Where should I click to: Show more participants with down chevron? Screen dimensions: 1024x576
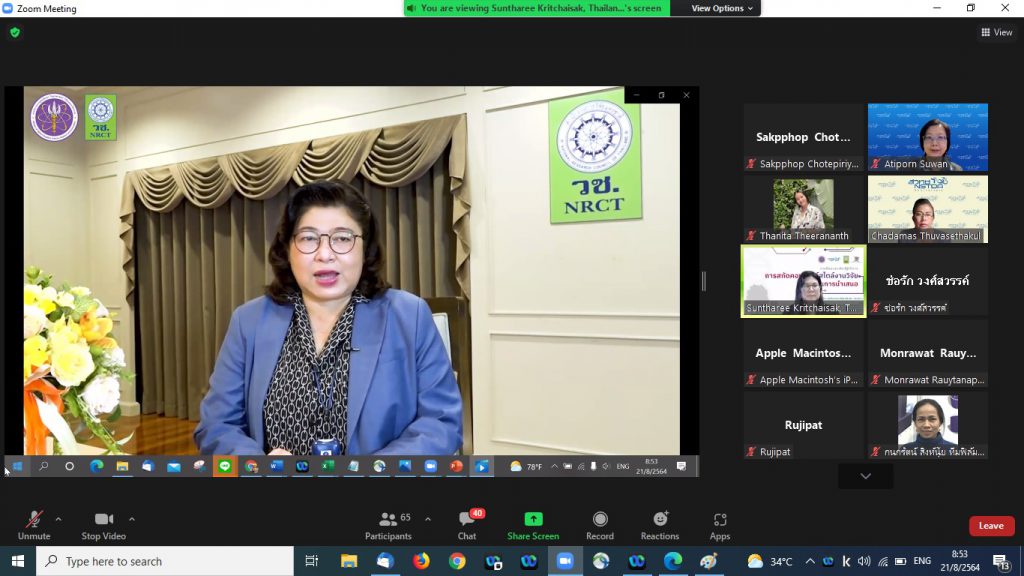tap(866, 476)
